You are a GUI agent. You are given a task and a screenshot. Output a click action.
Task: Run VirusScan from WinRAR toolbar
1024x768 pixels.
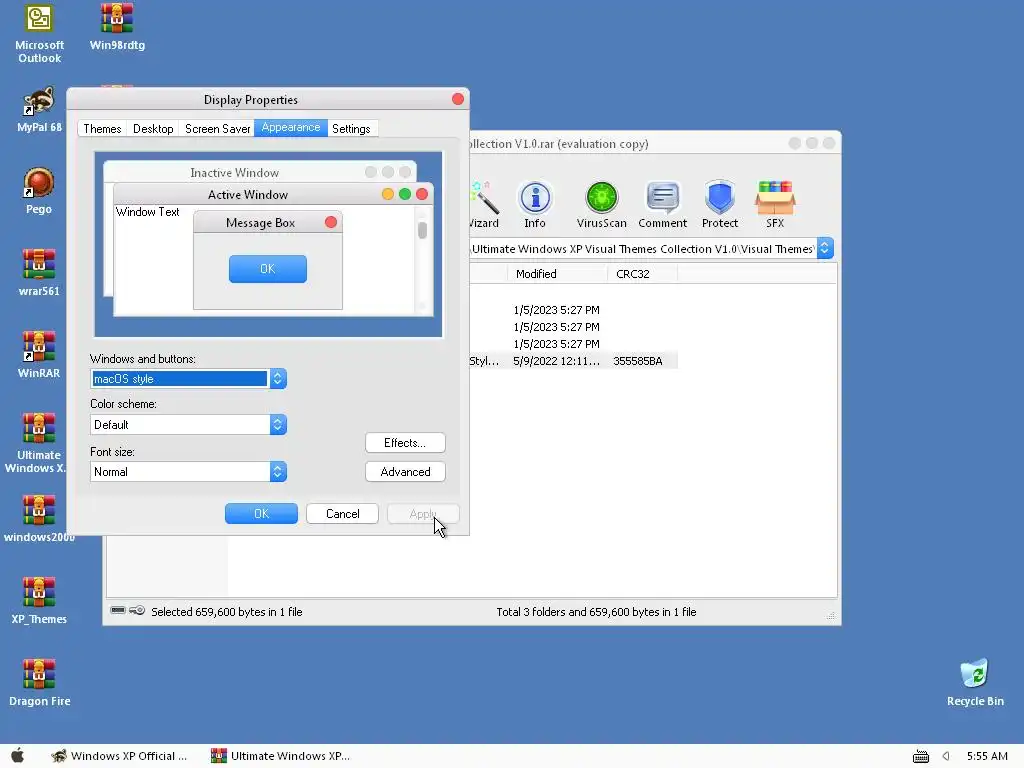pyautogui.click(x=601, y=205)
